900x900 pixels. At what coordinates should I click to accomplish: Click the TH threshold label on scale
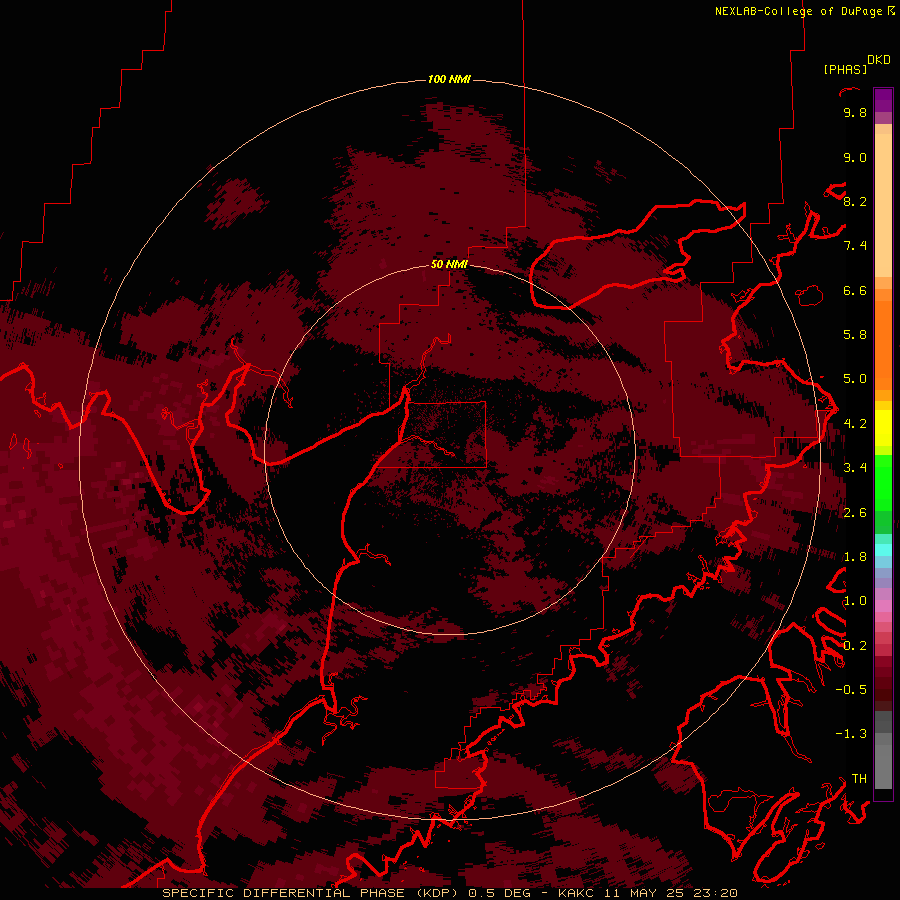coord(859,779)
